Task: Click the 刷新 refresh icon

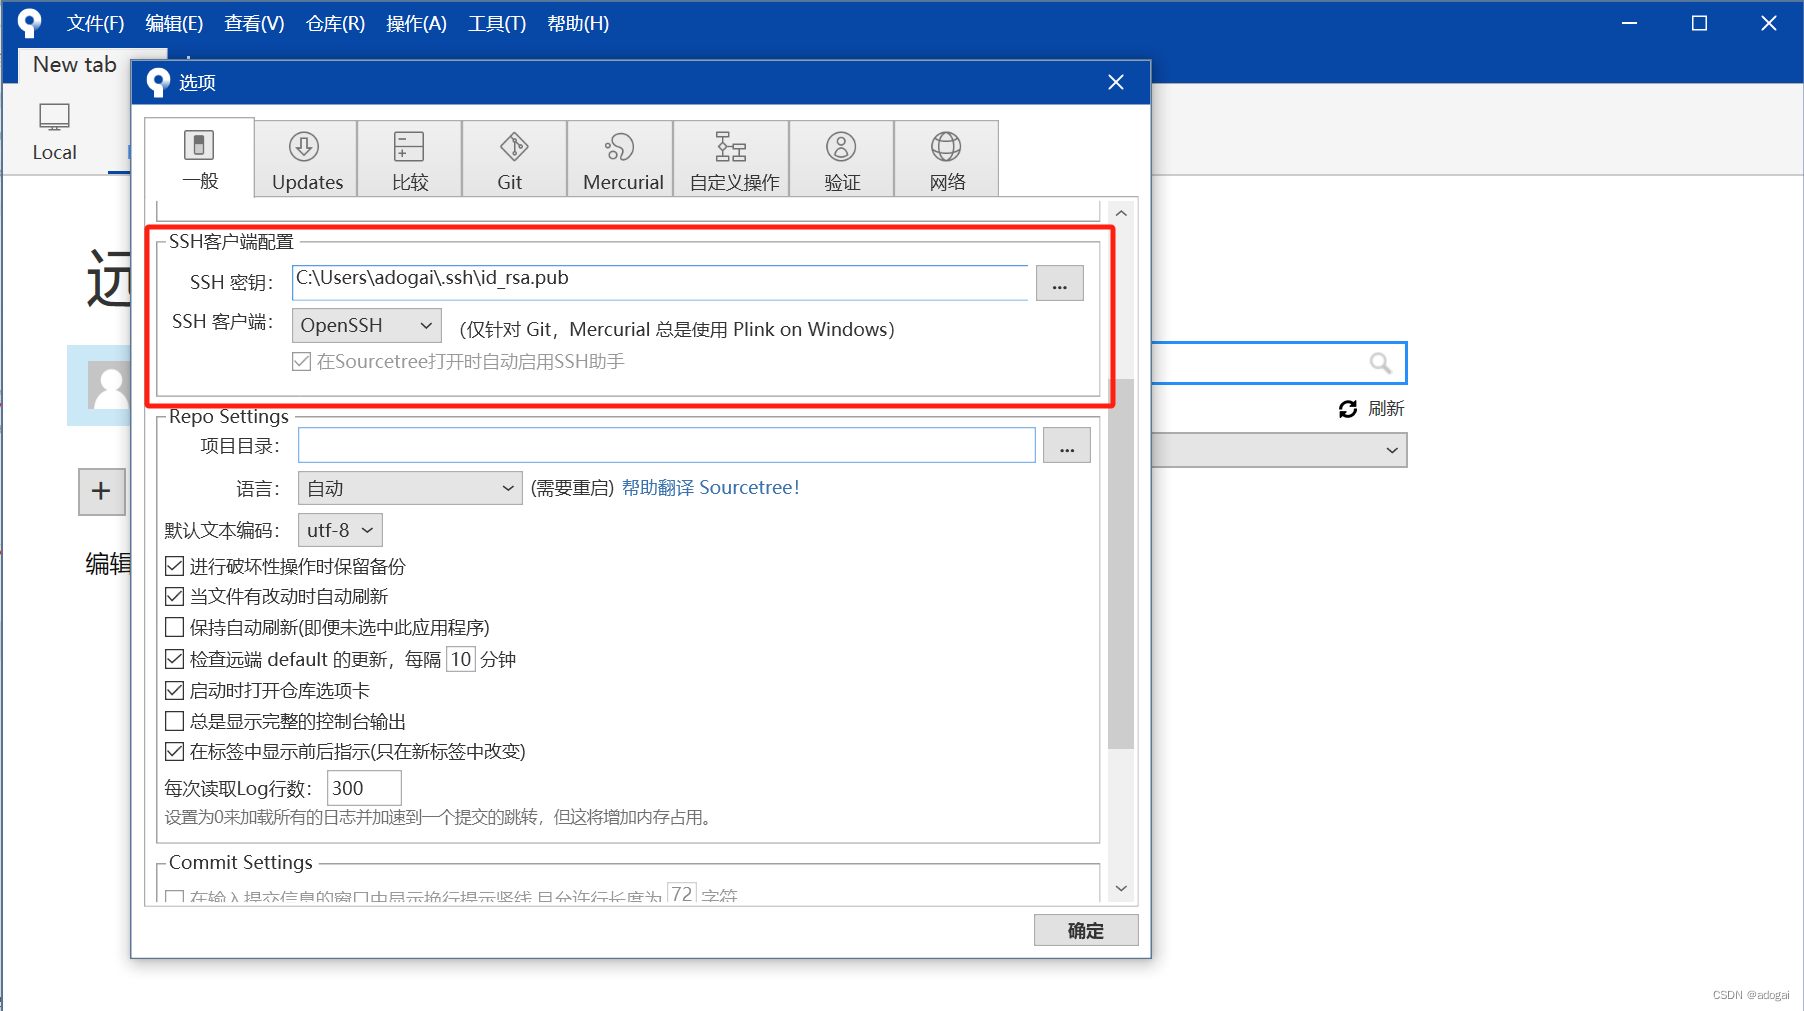Action: (1348, 409)
